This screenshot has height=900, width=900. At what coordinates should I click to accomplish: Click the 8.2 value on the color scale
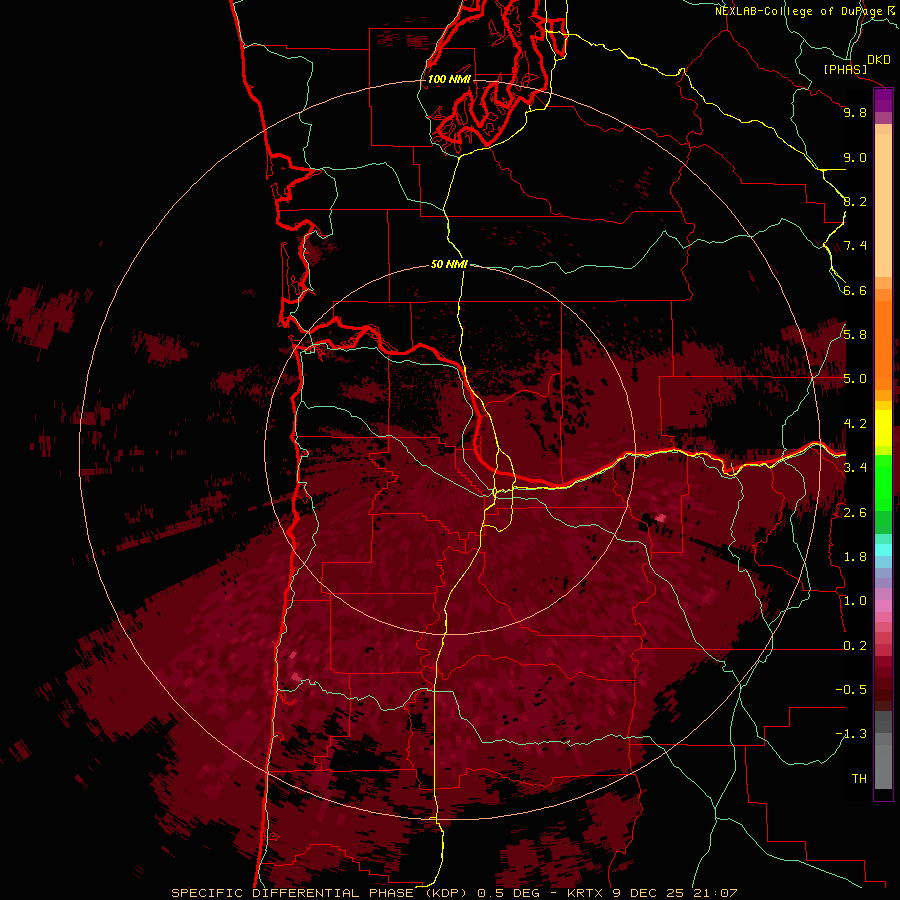click(x=855, y=201)
